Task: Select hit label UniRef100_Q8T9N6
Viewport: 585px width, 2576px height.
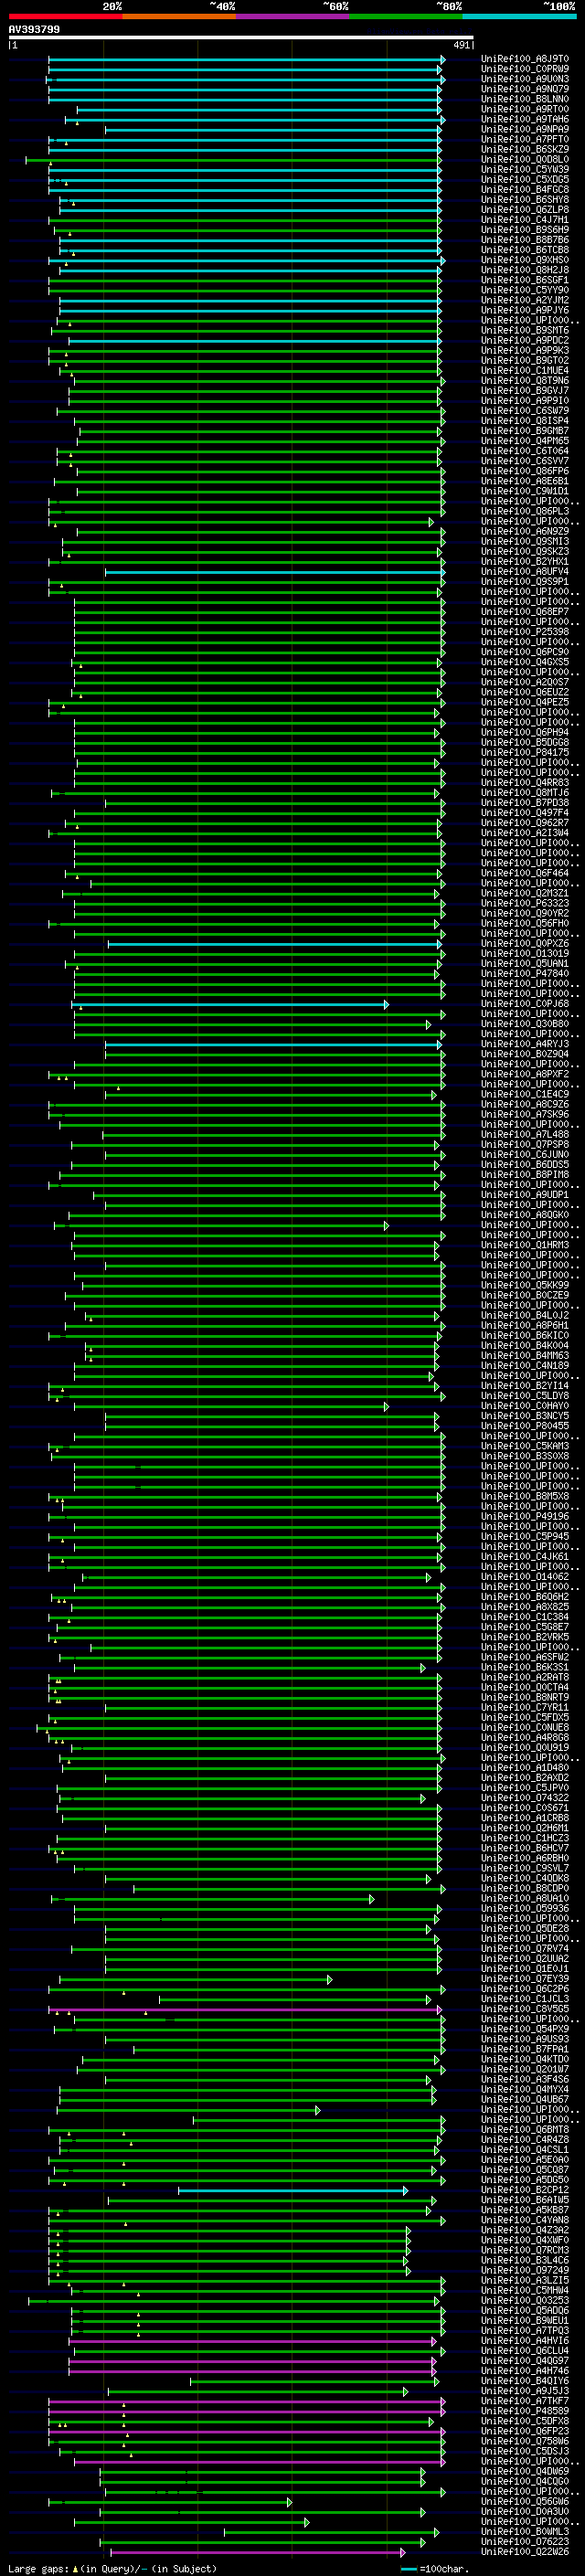Action: 525,380
